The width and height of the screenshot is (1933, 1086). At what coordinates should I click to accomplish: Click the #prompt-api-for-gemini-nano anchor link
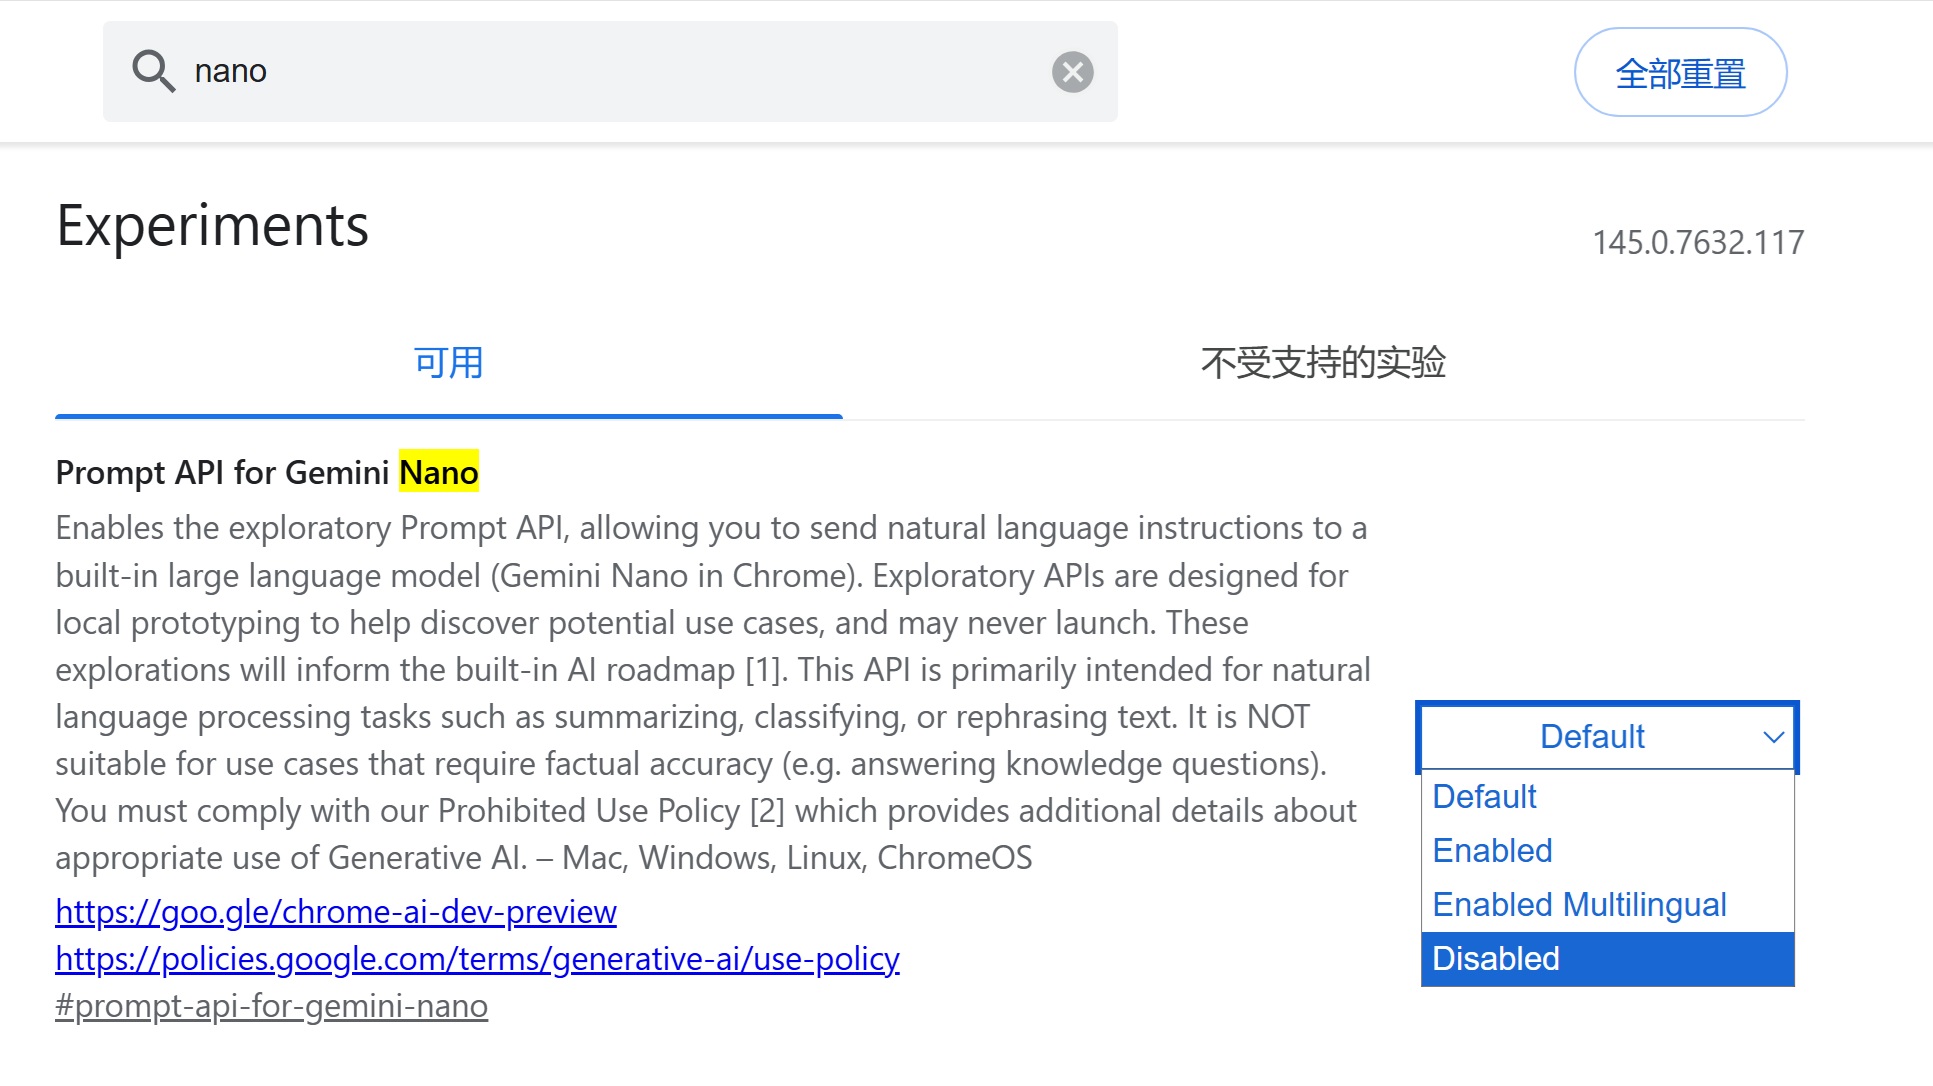272,1006
